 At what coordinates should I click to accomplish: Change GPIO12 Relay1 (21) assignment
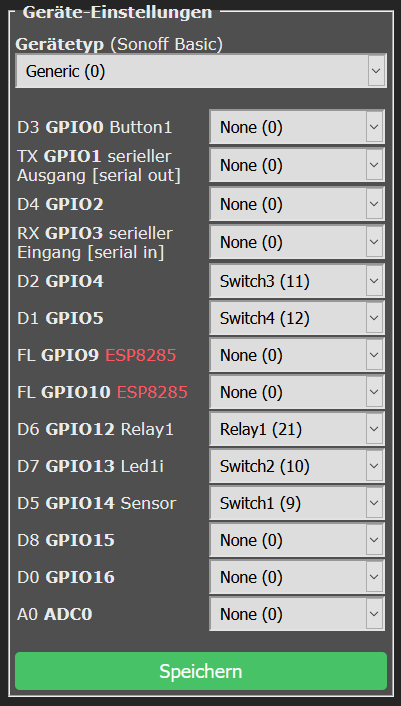[297, 430]
